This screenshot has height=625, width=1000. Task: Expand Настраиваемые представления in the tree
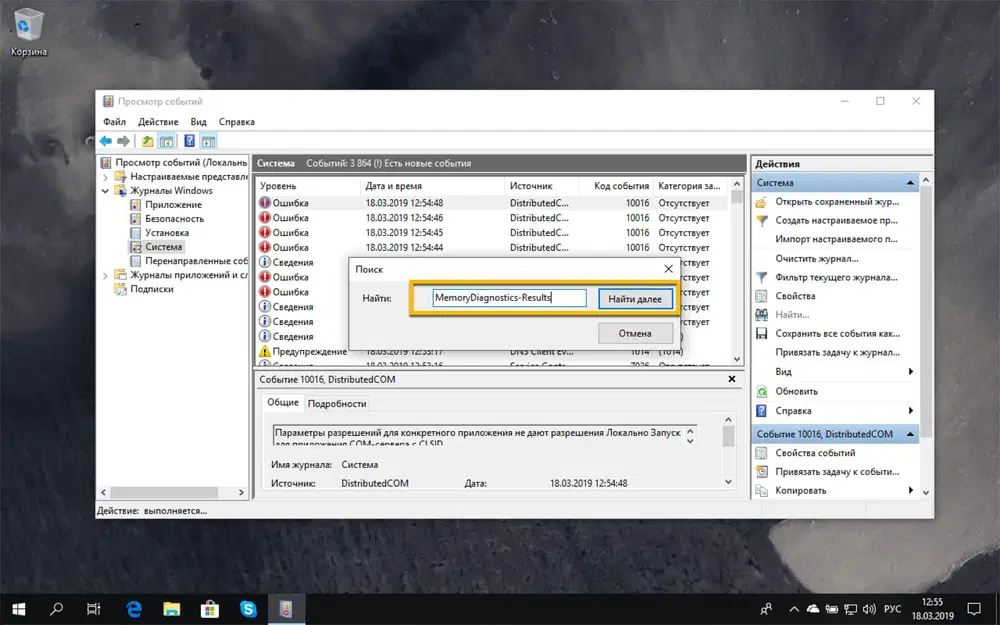tap(104, 177)
